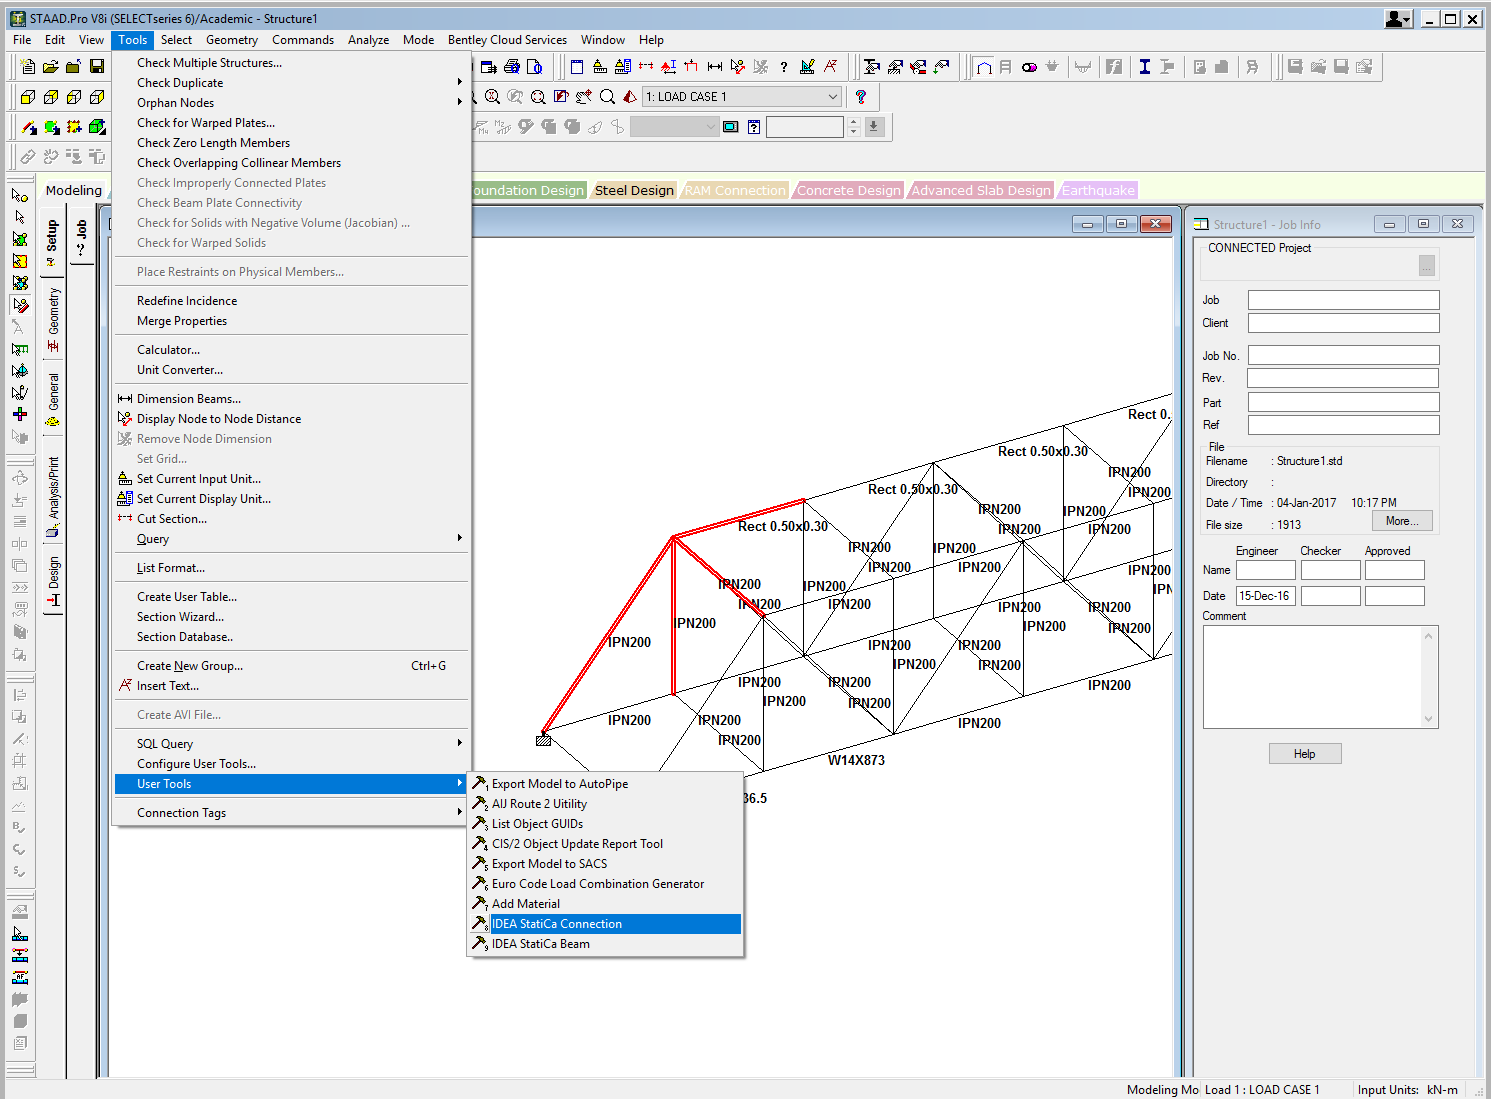Click into the Client input field
The width and height of the screenshot is (1491, 1099).
(1343, 323)
